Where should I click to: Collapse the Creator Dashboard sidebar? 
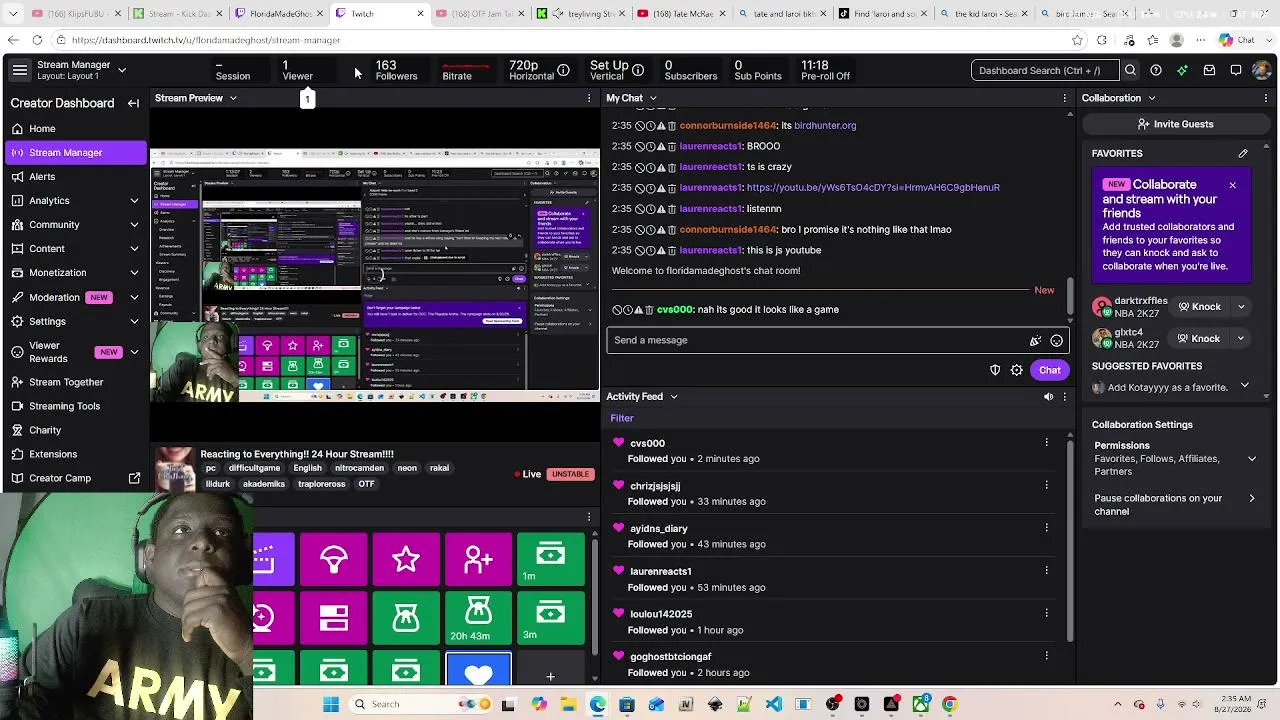click(133, 103)
